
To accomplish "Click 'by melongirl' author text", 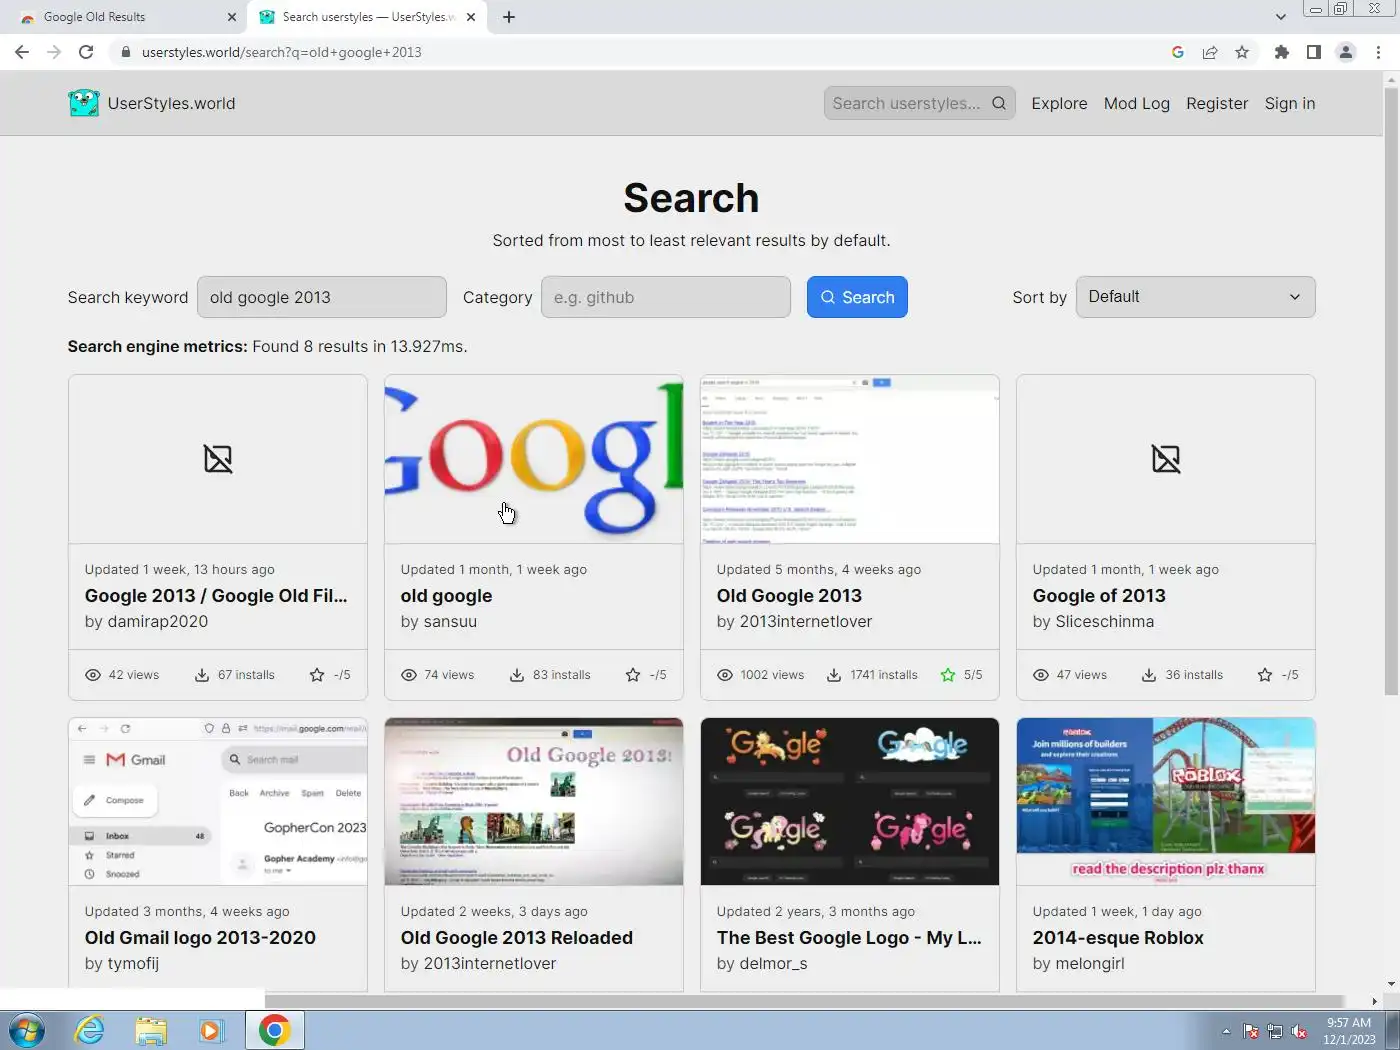I will (x=1078, y=964).
